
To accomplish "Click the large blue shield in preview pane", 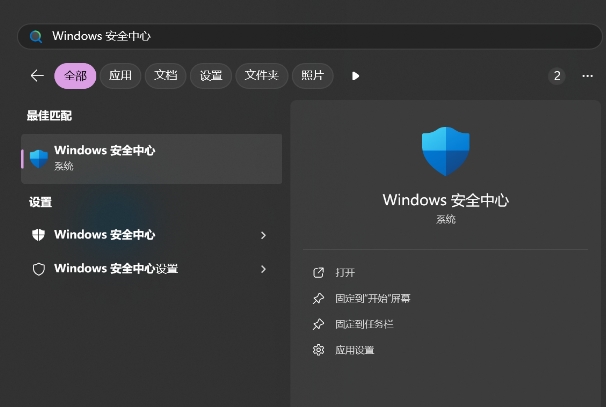I will [445, 151].
